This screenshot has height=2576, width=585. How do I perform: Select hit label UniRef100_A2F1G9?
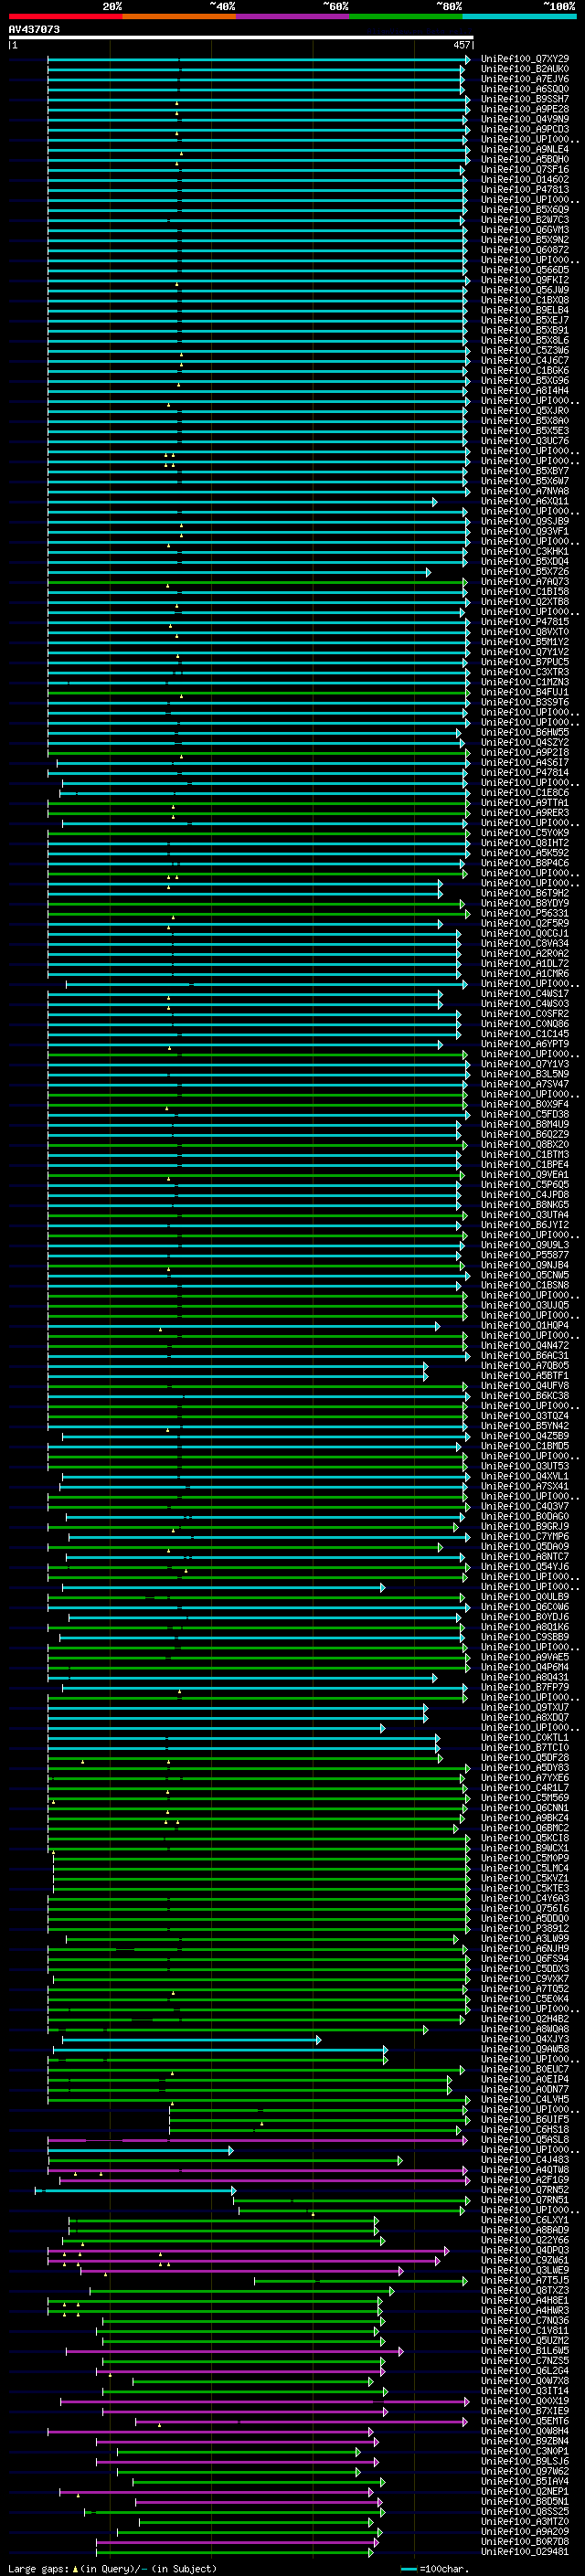click(525, 2180)
